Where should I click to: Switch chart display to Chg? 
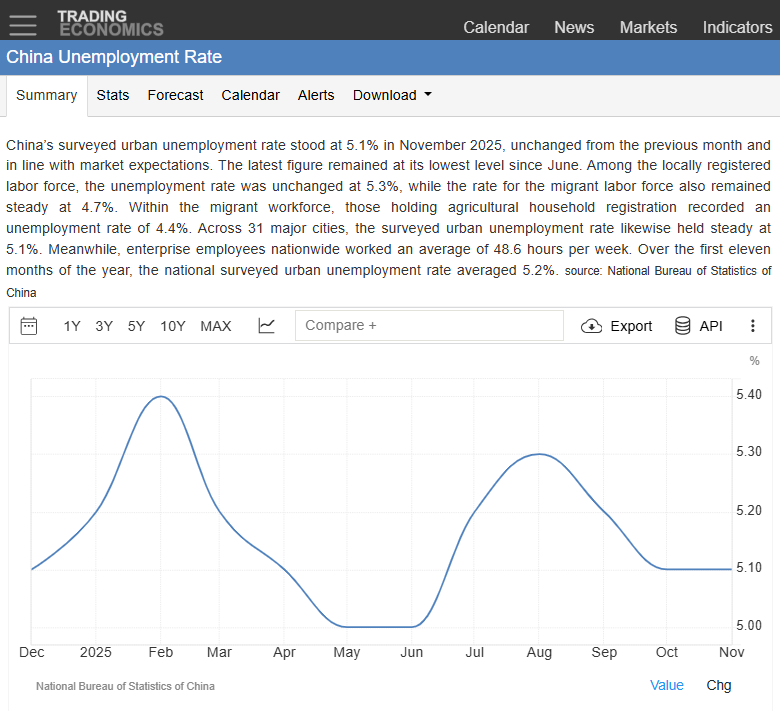point(719,685)
